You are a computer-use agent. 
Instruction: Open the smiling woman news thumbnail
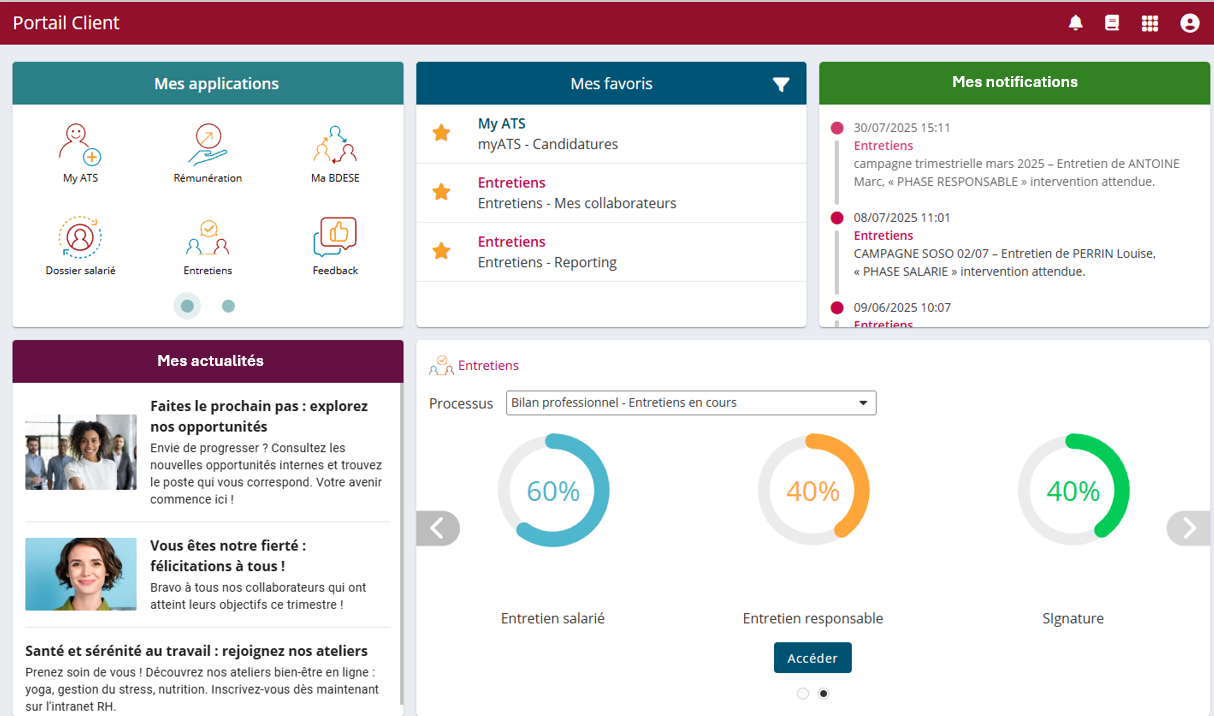(81, 574)
